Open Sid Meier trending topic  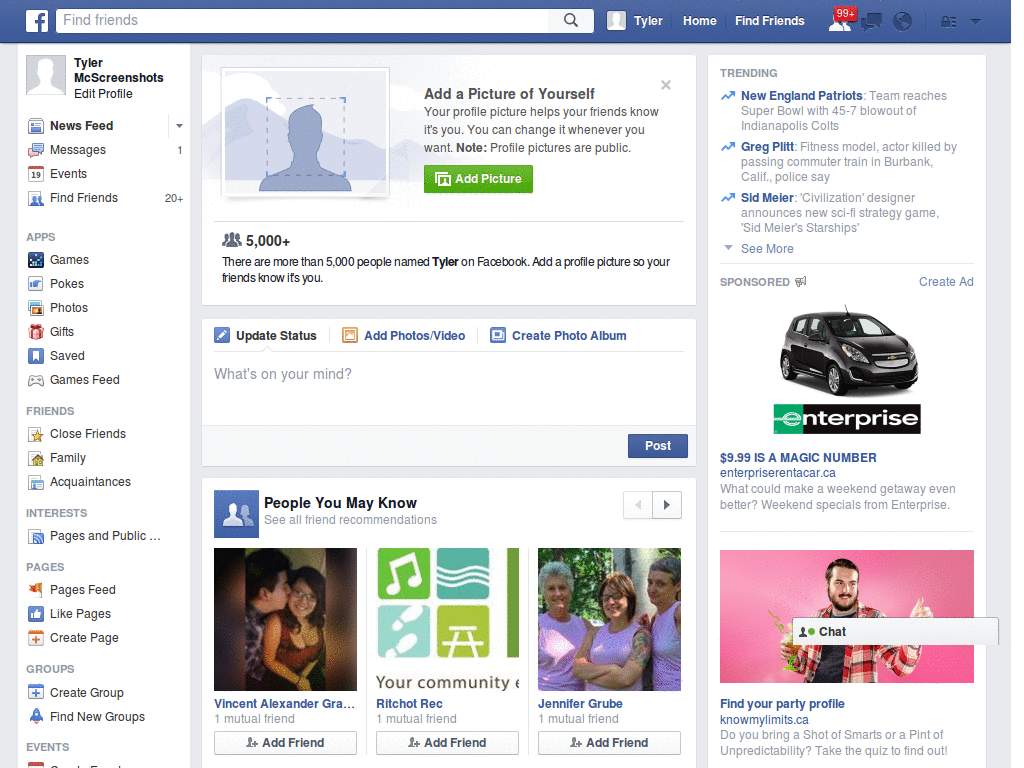[767, 198]
